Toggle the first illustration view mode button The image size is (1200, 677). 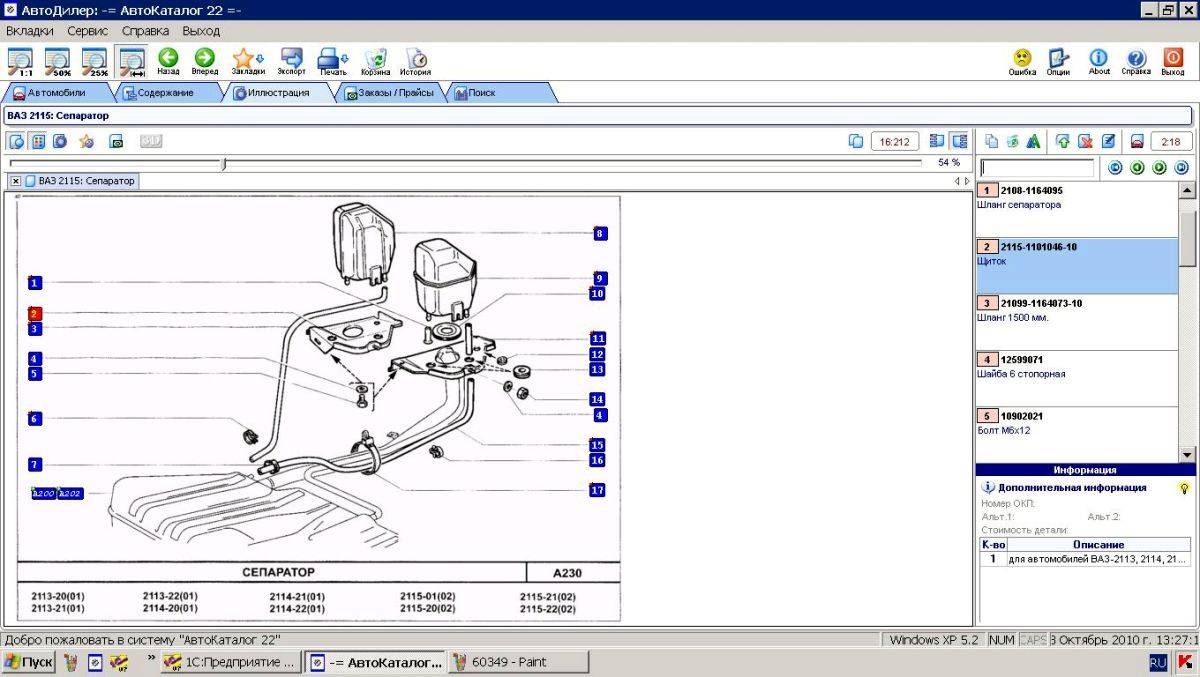16,141
